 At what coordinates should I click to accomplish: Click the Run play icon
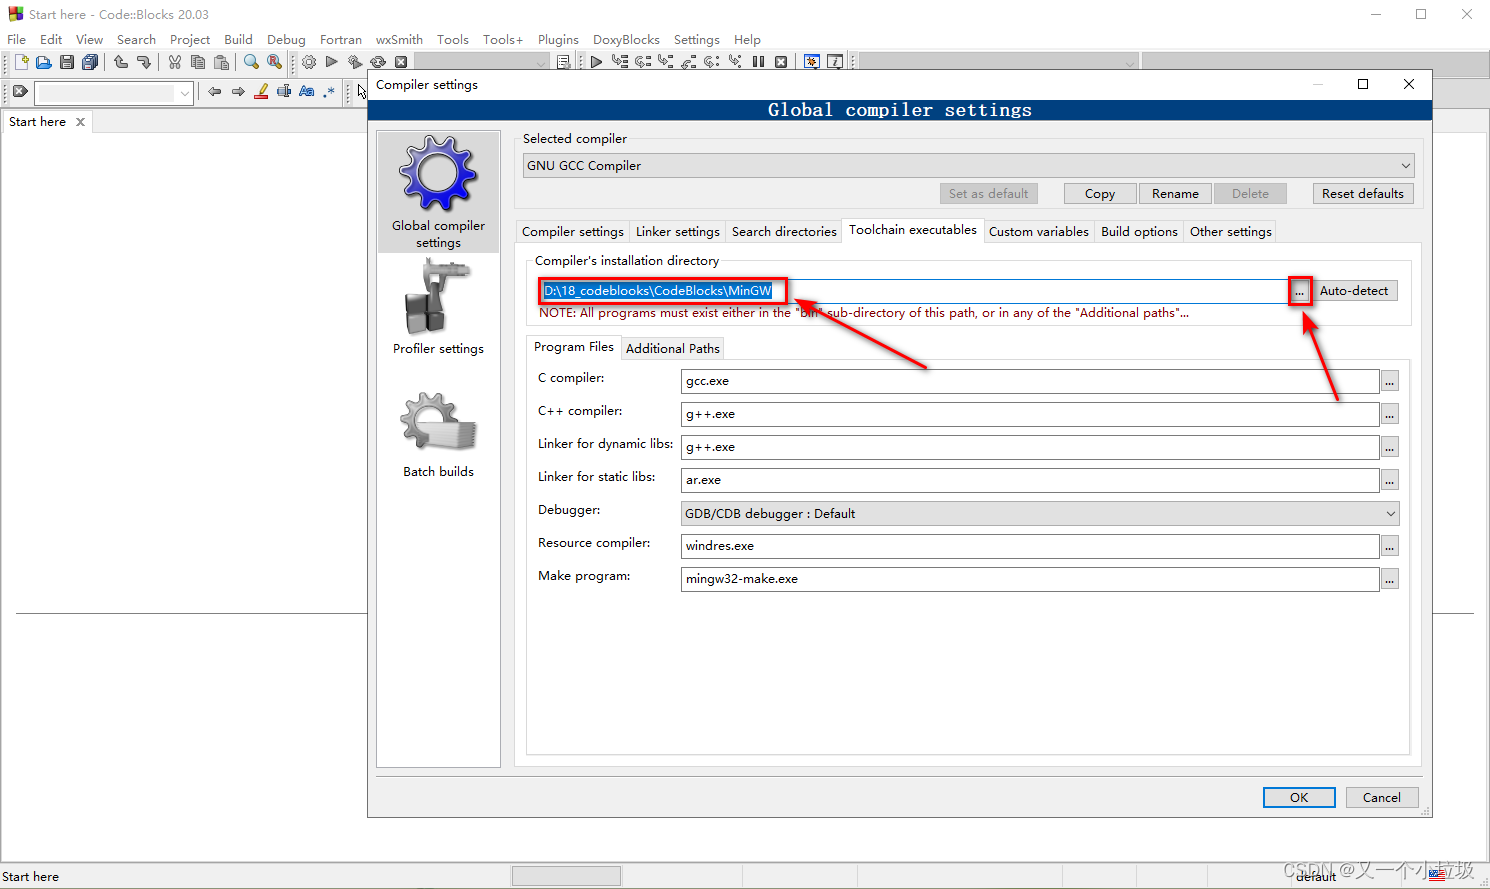point(332,62)
